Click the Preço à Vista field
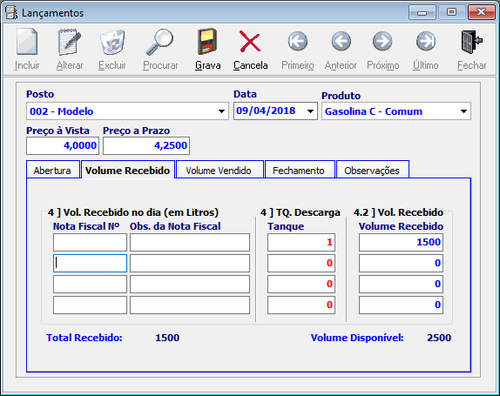The width and height of the screenshot is (500, 396). point(62,146)
